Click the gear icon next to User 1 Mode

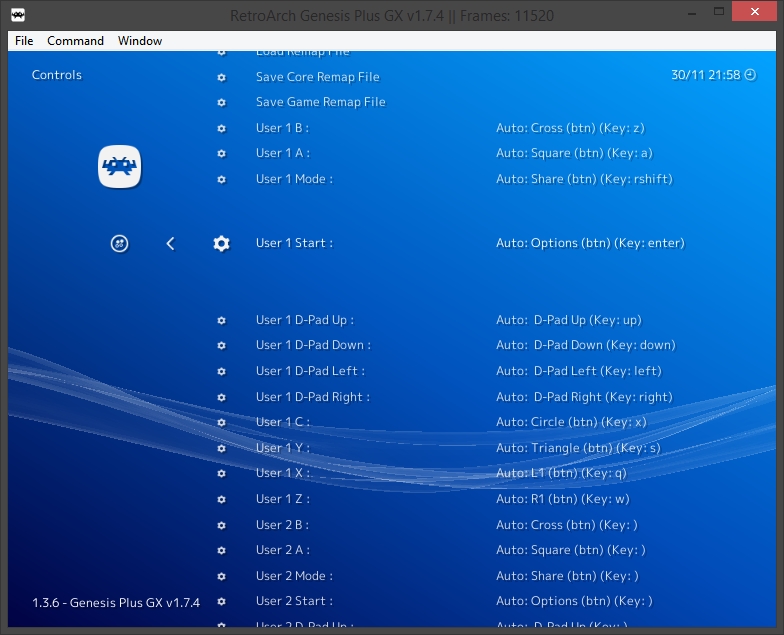point(222,180)
